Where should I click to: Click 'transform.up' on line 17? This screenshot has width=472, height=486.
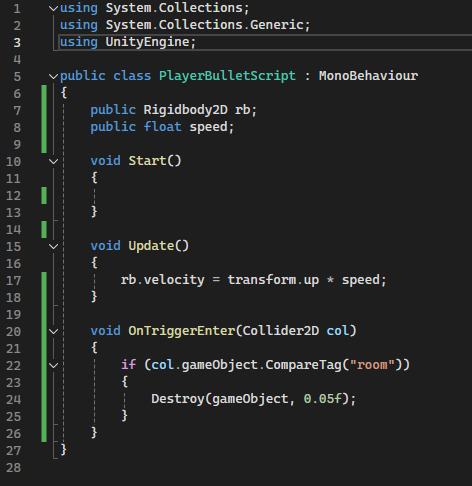click(273, 280)
